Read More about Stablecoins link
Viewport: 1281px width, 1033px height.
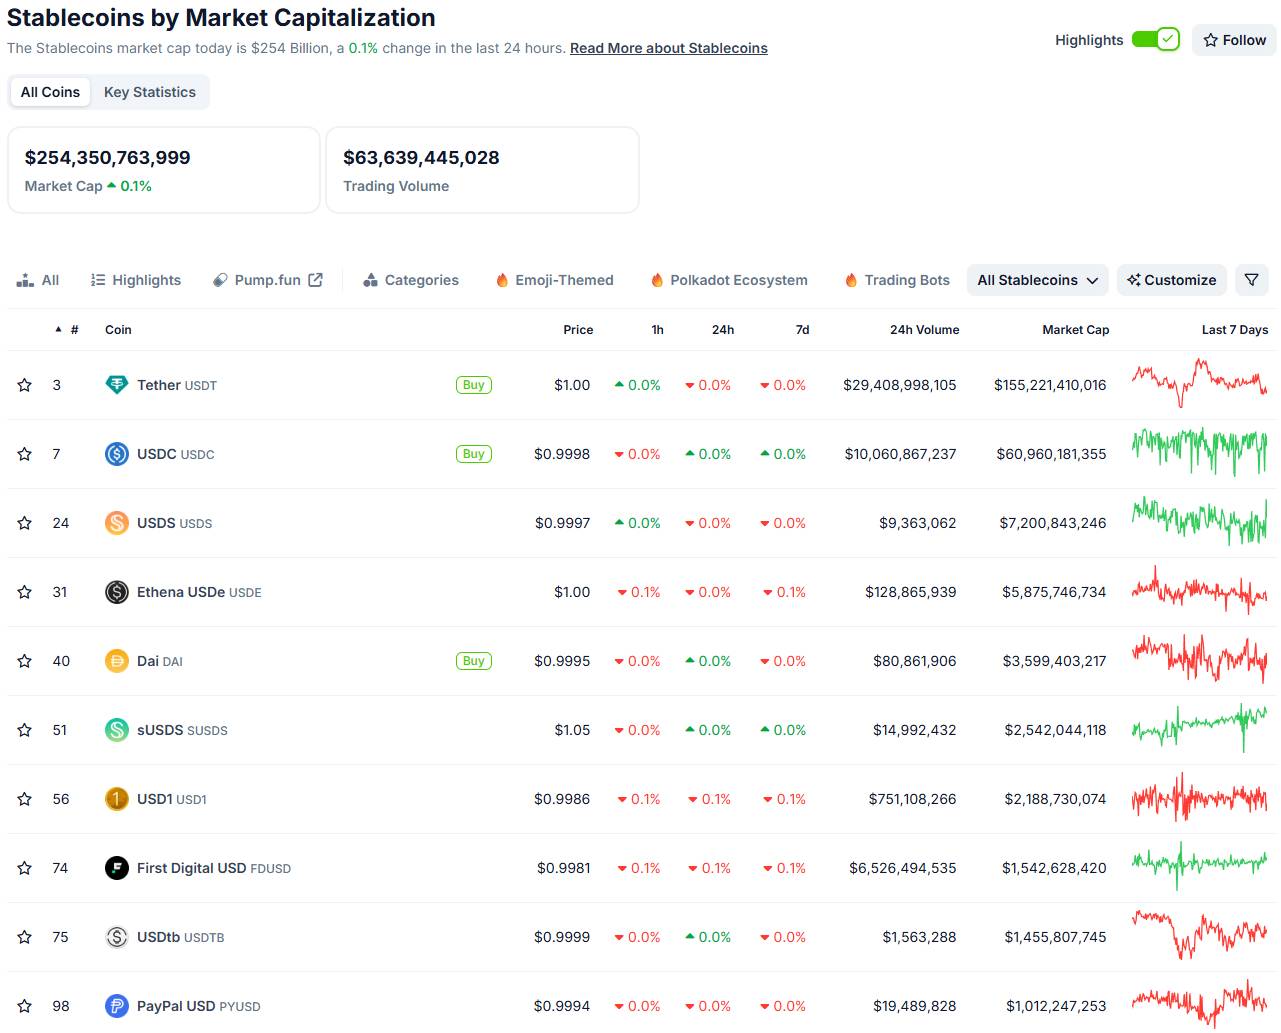coord(669,48)
